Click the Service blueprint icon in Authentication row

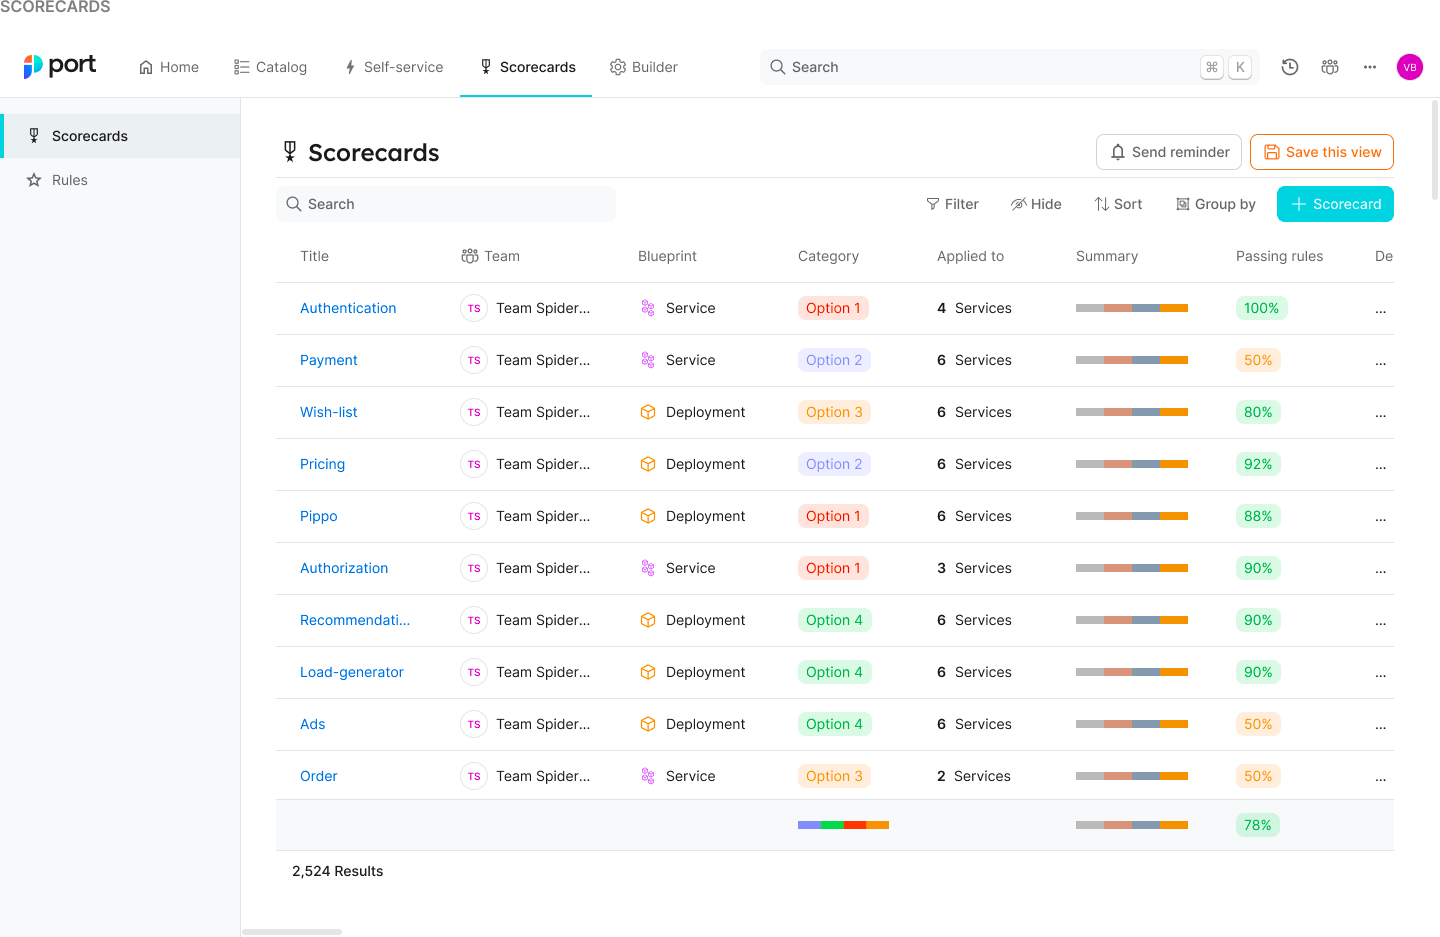[648, 308]
